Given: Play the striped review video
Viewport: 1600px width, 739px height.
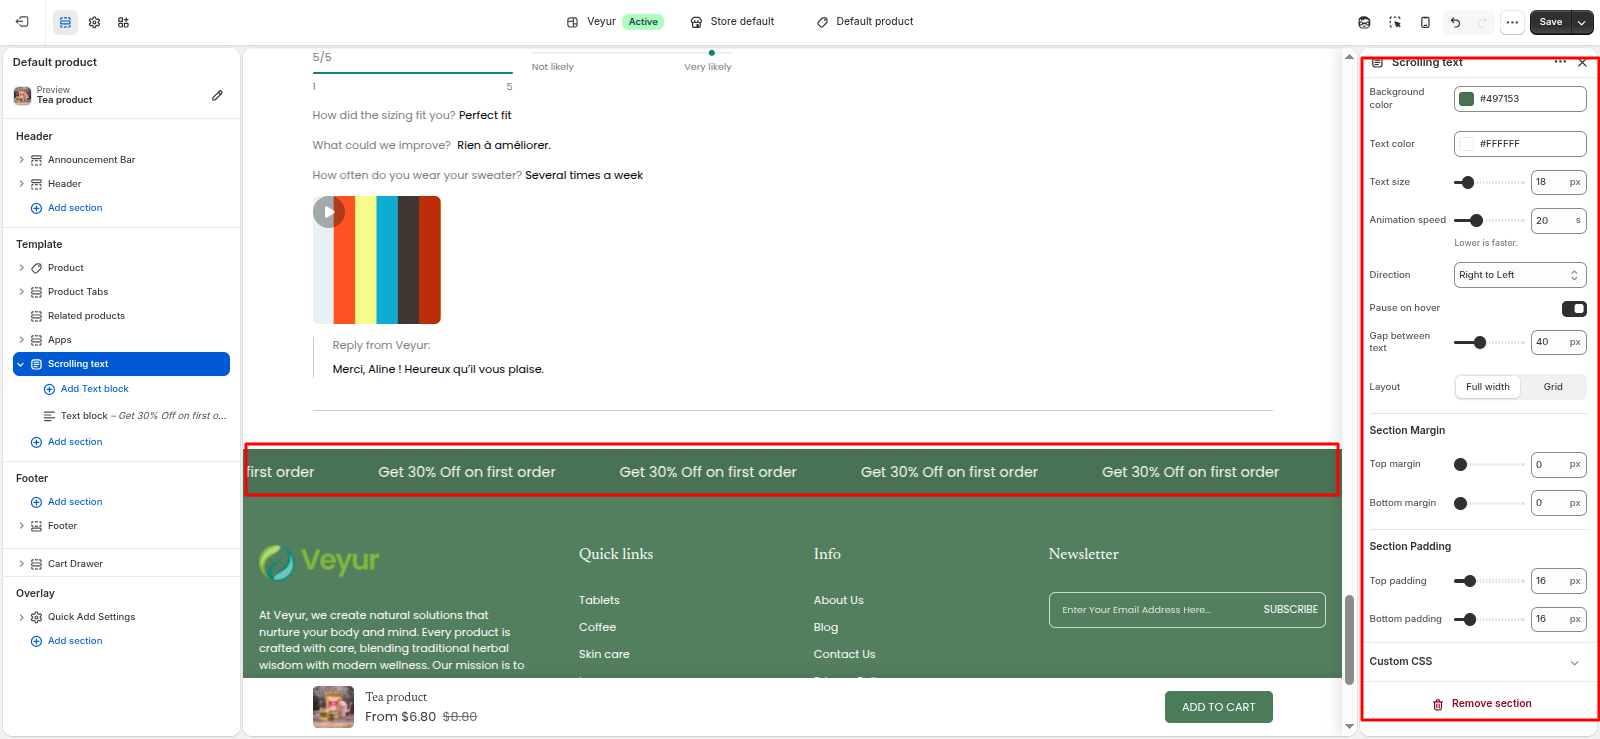Looking at the screenshot, I should (x=329, y=212).
